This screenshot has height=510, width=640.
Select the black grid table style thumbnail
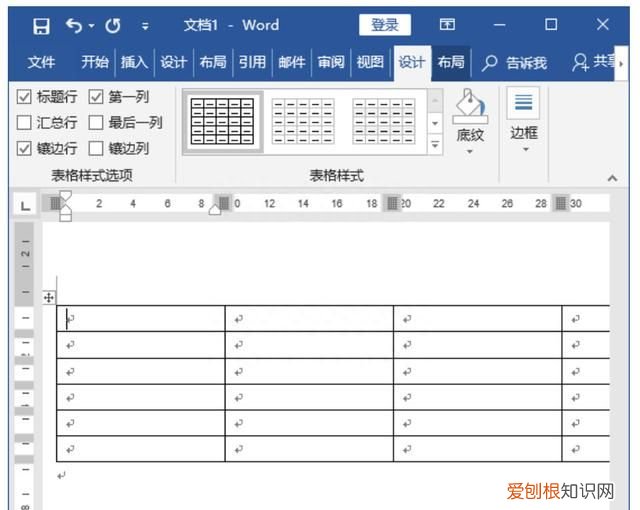(x=222, y=122)
